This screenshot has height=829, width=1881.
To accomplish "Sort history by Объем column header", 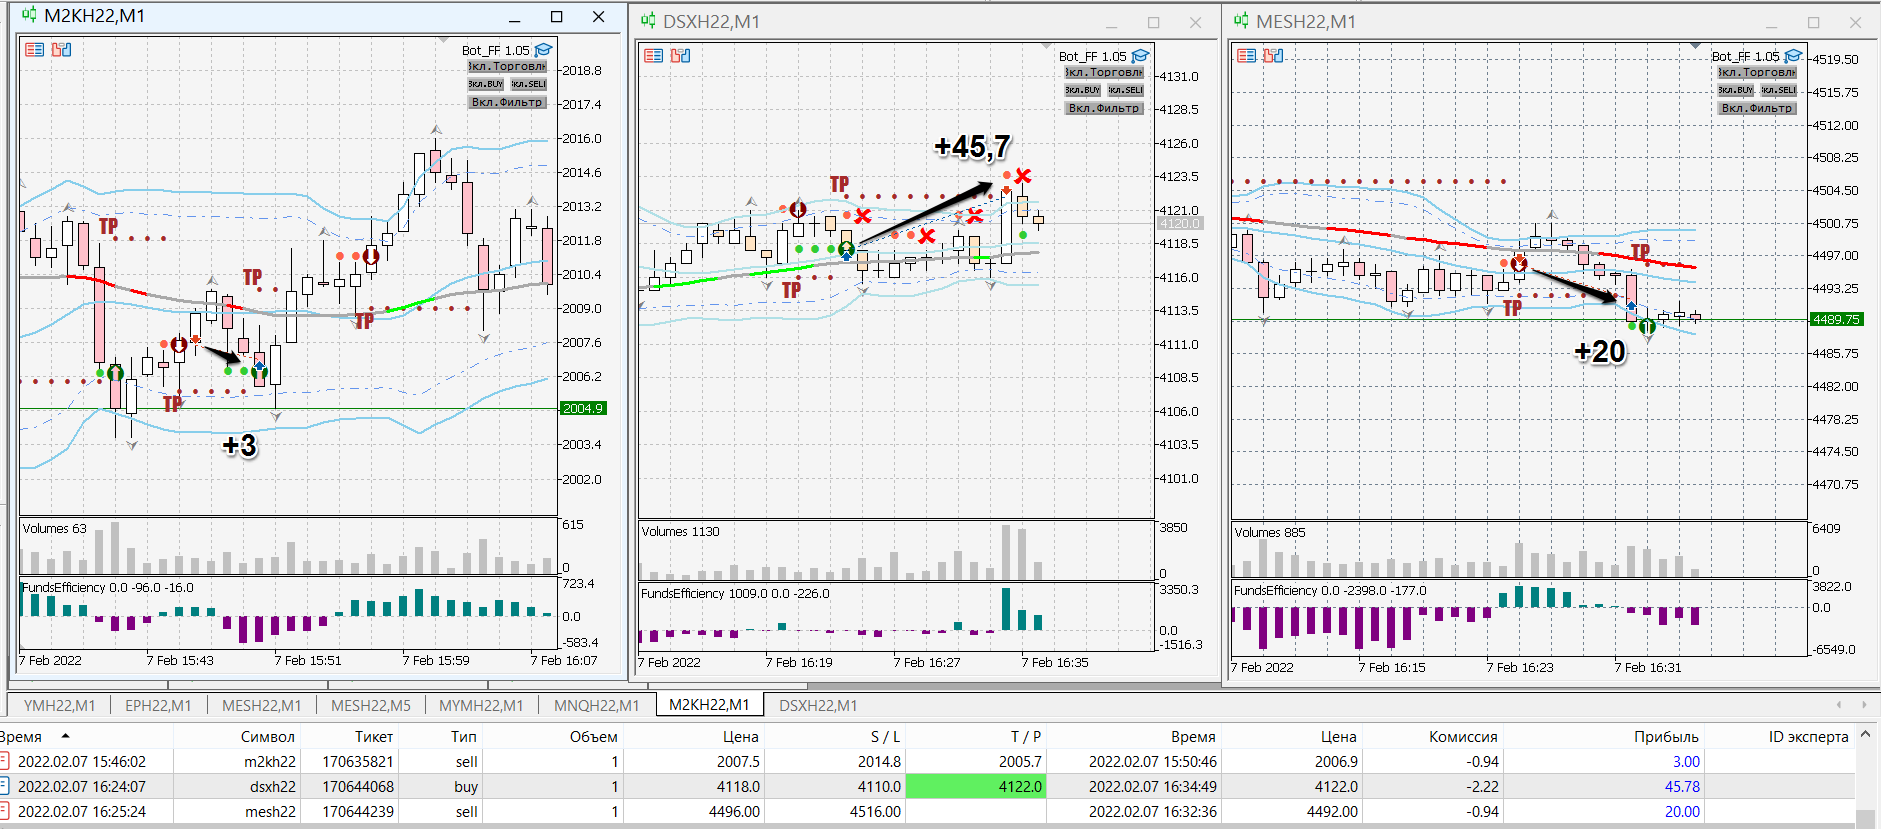I will pos(552,736).
